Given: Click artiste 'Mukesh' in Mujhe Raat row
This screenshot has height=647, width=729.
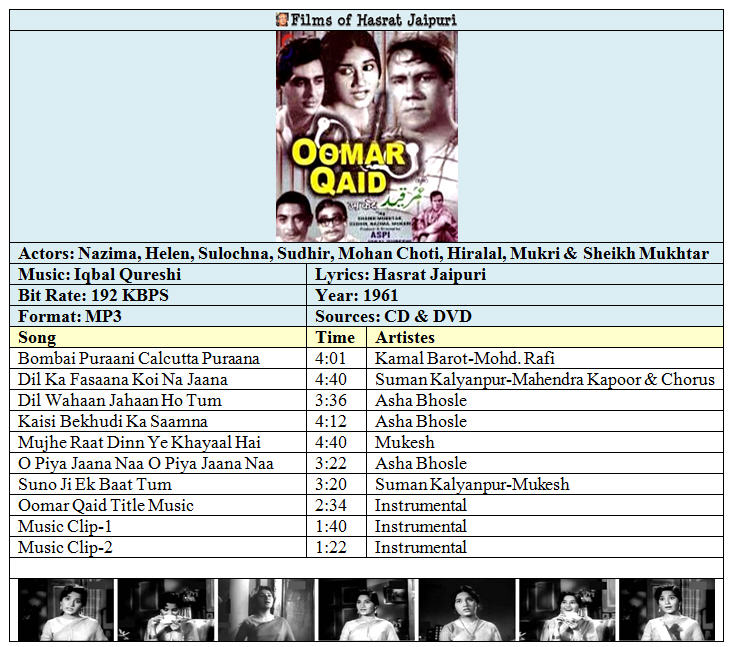Looking at the screenshot, I should click(x=404, y=442).
